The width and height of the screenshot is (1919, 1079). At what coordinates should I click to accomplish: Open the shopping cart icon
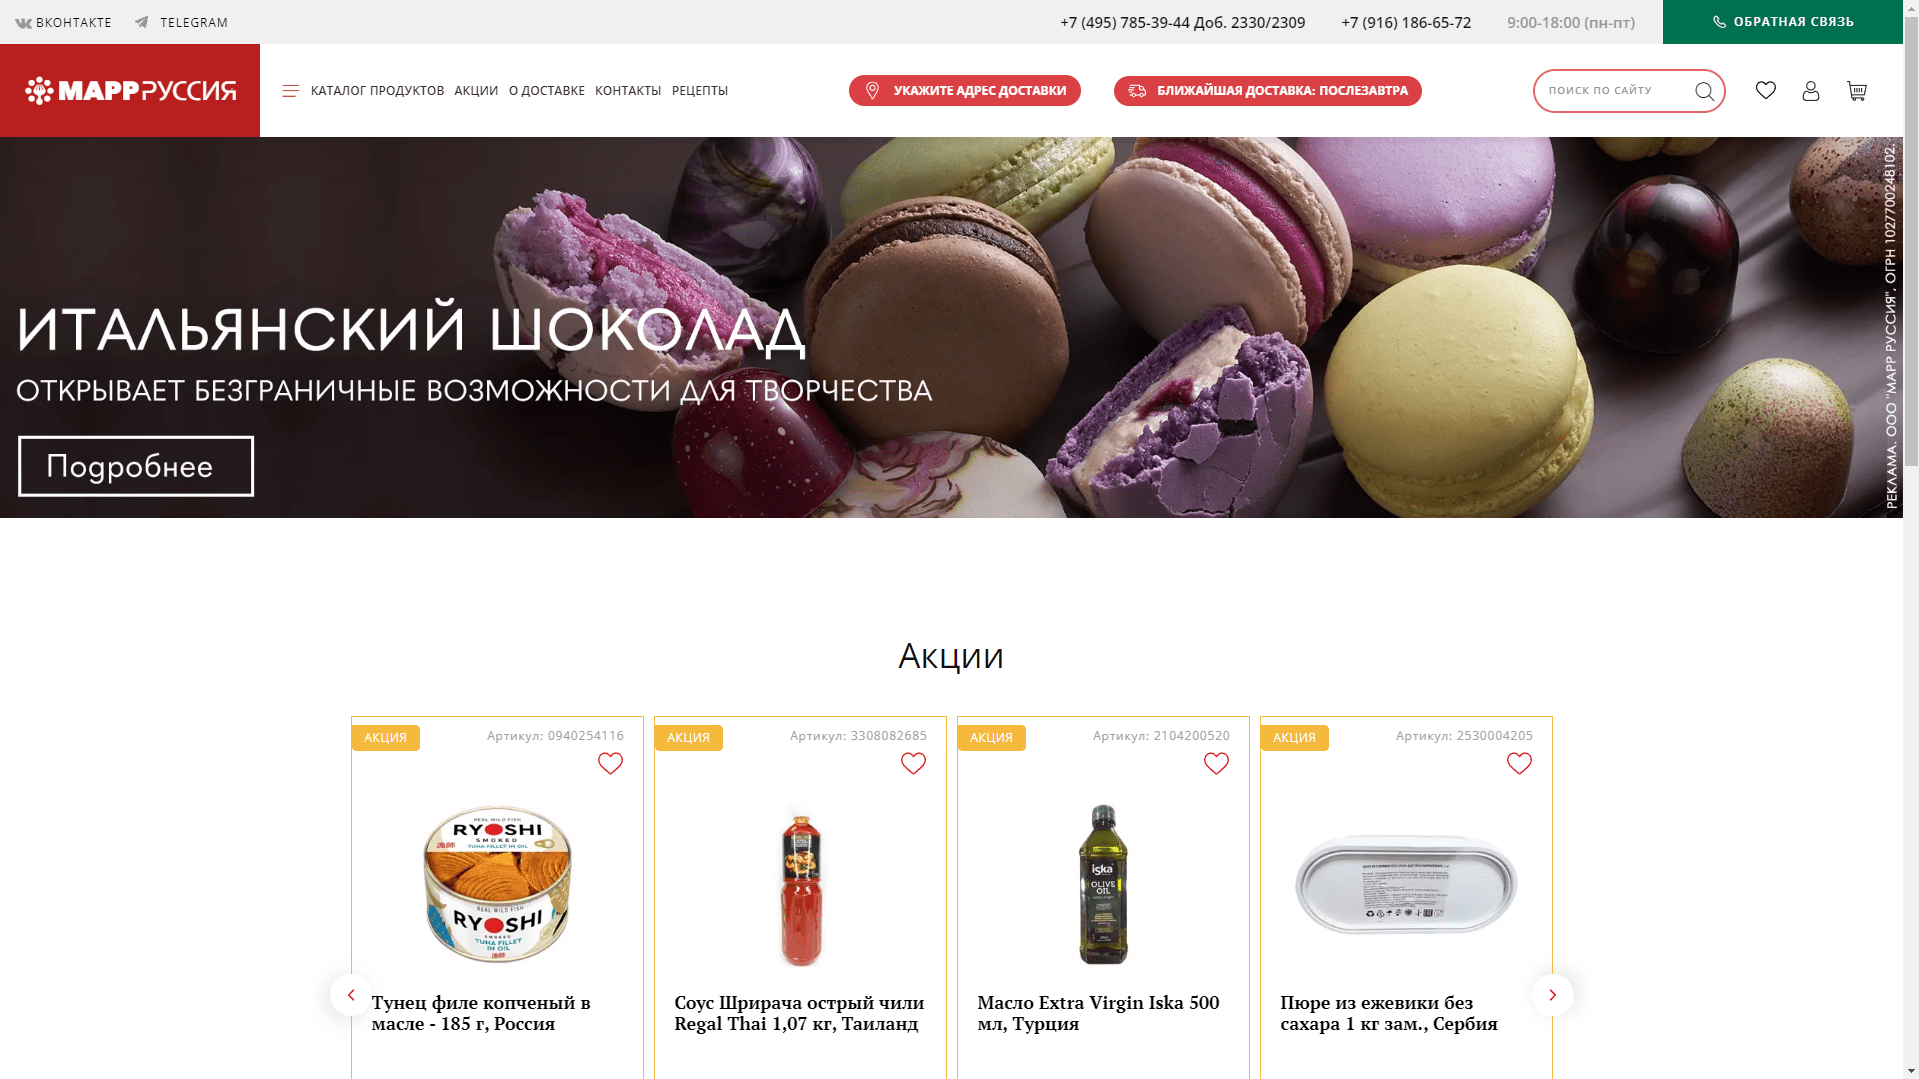tap(1857, 91)
